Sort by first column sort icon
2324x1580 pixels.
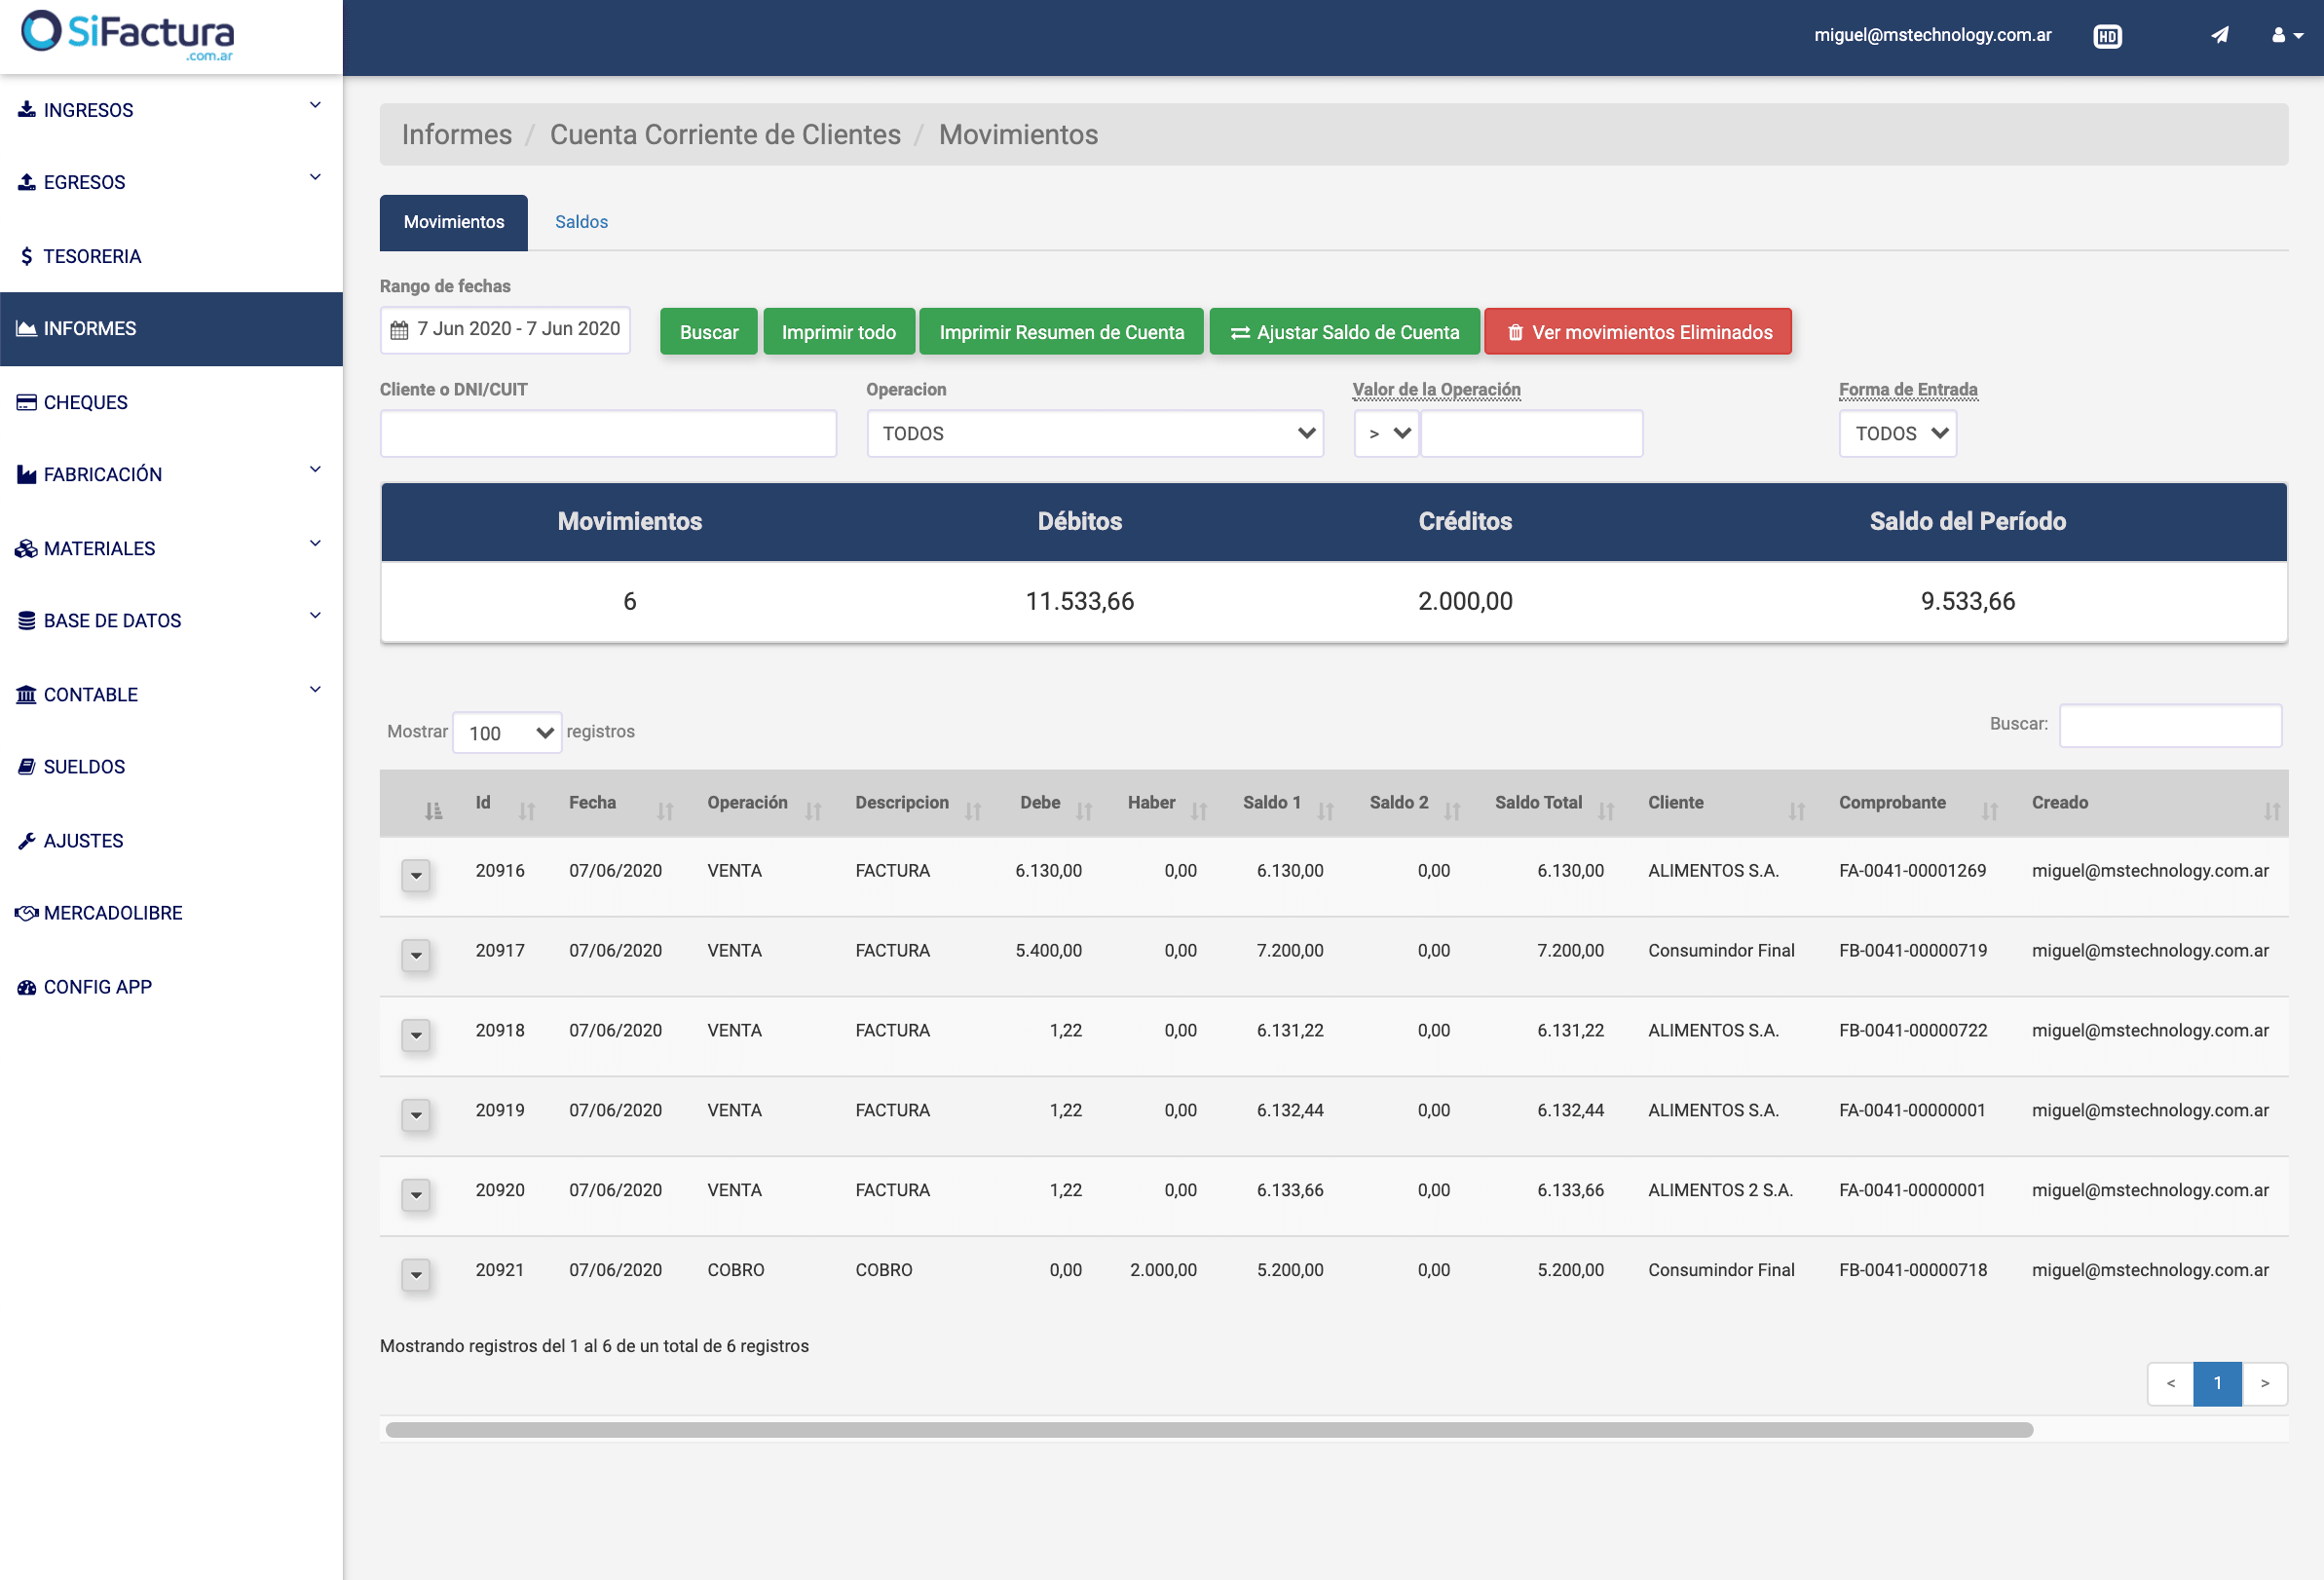click(x=433, y=811)
